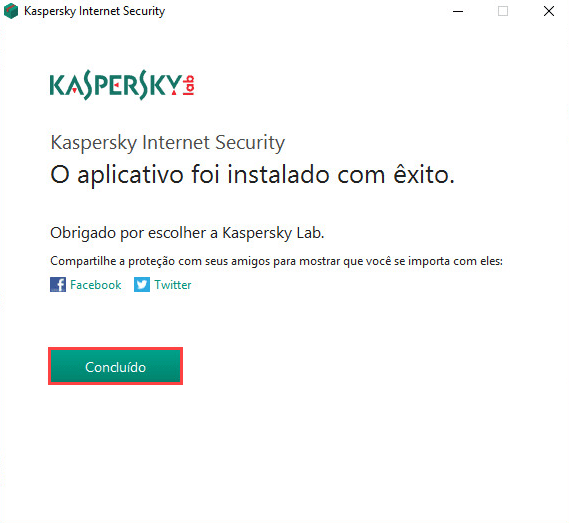
Task: Open the Facebook share link
Action: pos(95,285)
